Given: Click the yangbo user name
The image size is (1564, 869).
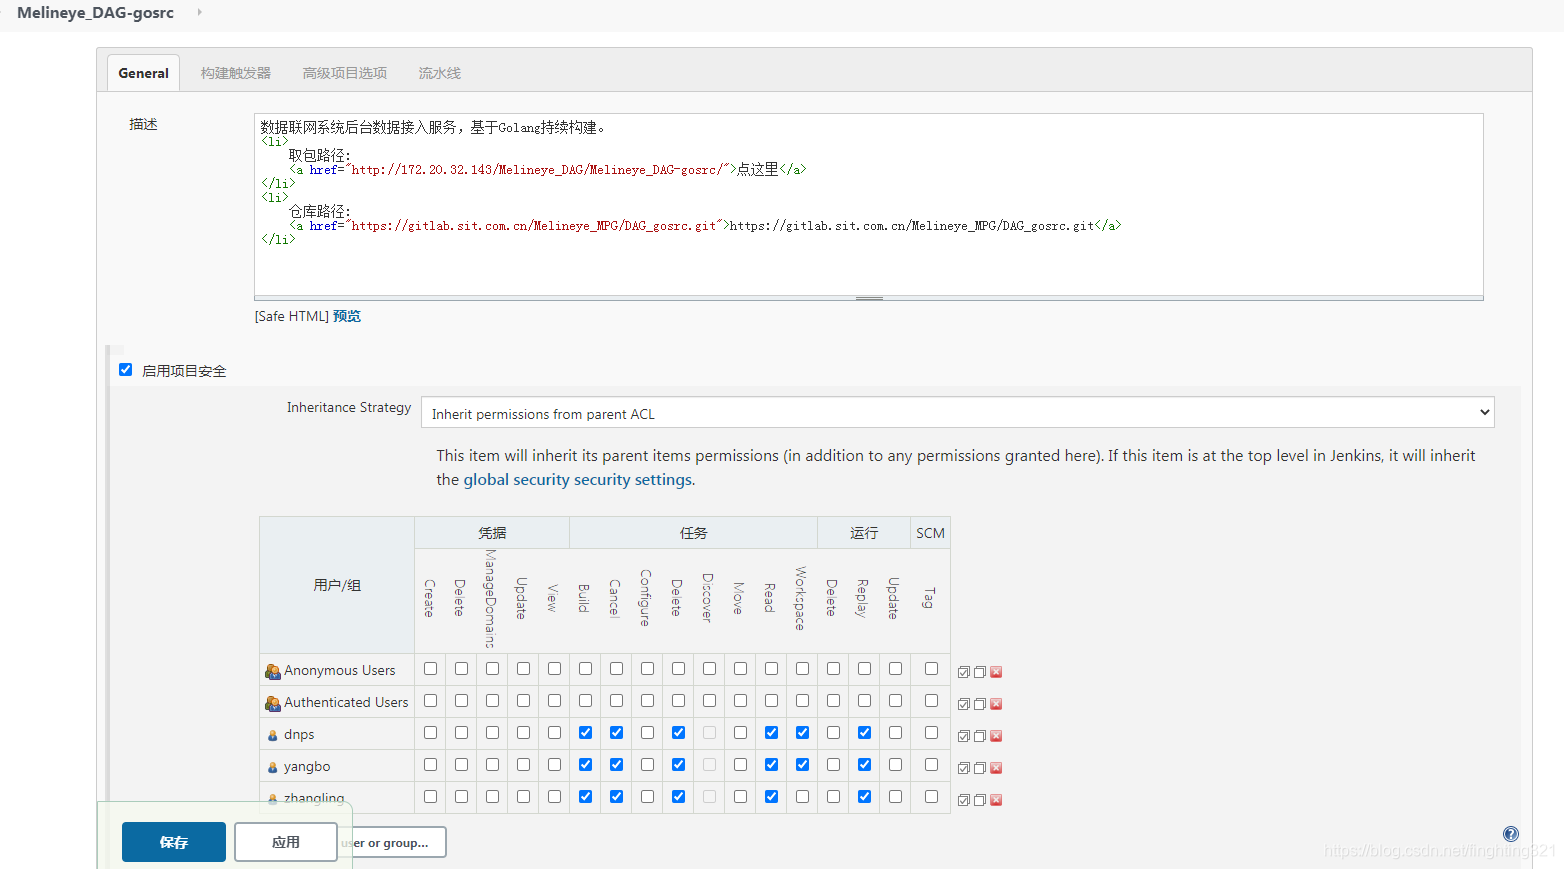Looking at the screenshot, I should click(307, 767).
